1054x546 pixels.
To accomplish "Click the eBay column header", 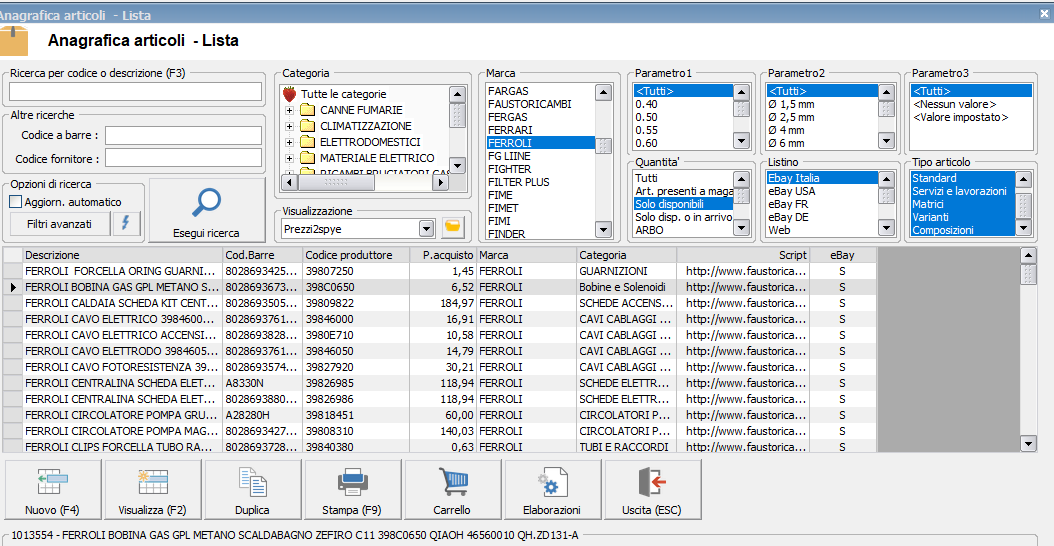I will click(843, 255).
